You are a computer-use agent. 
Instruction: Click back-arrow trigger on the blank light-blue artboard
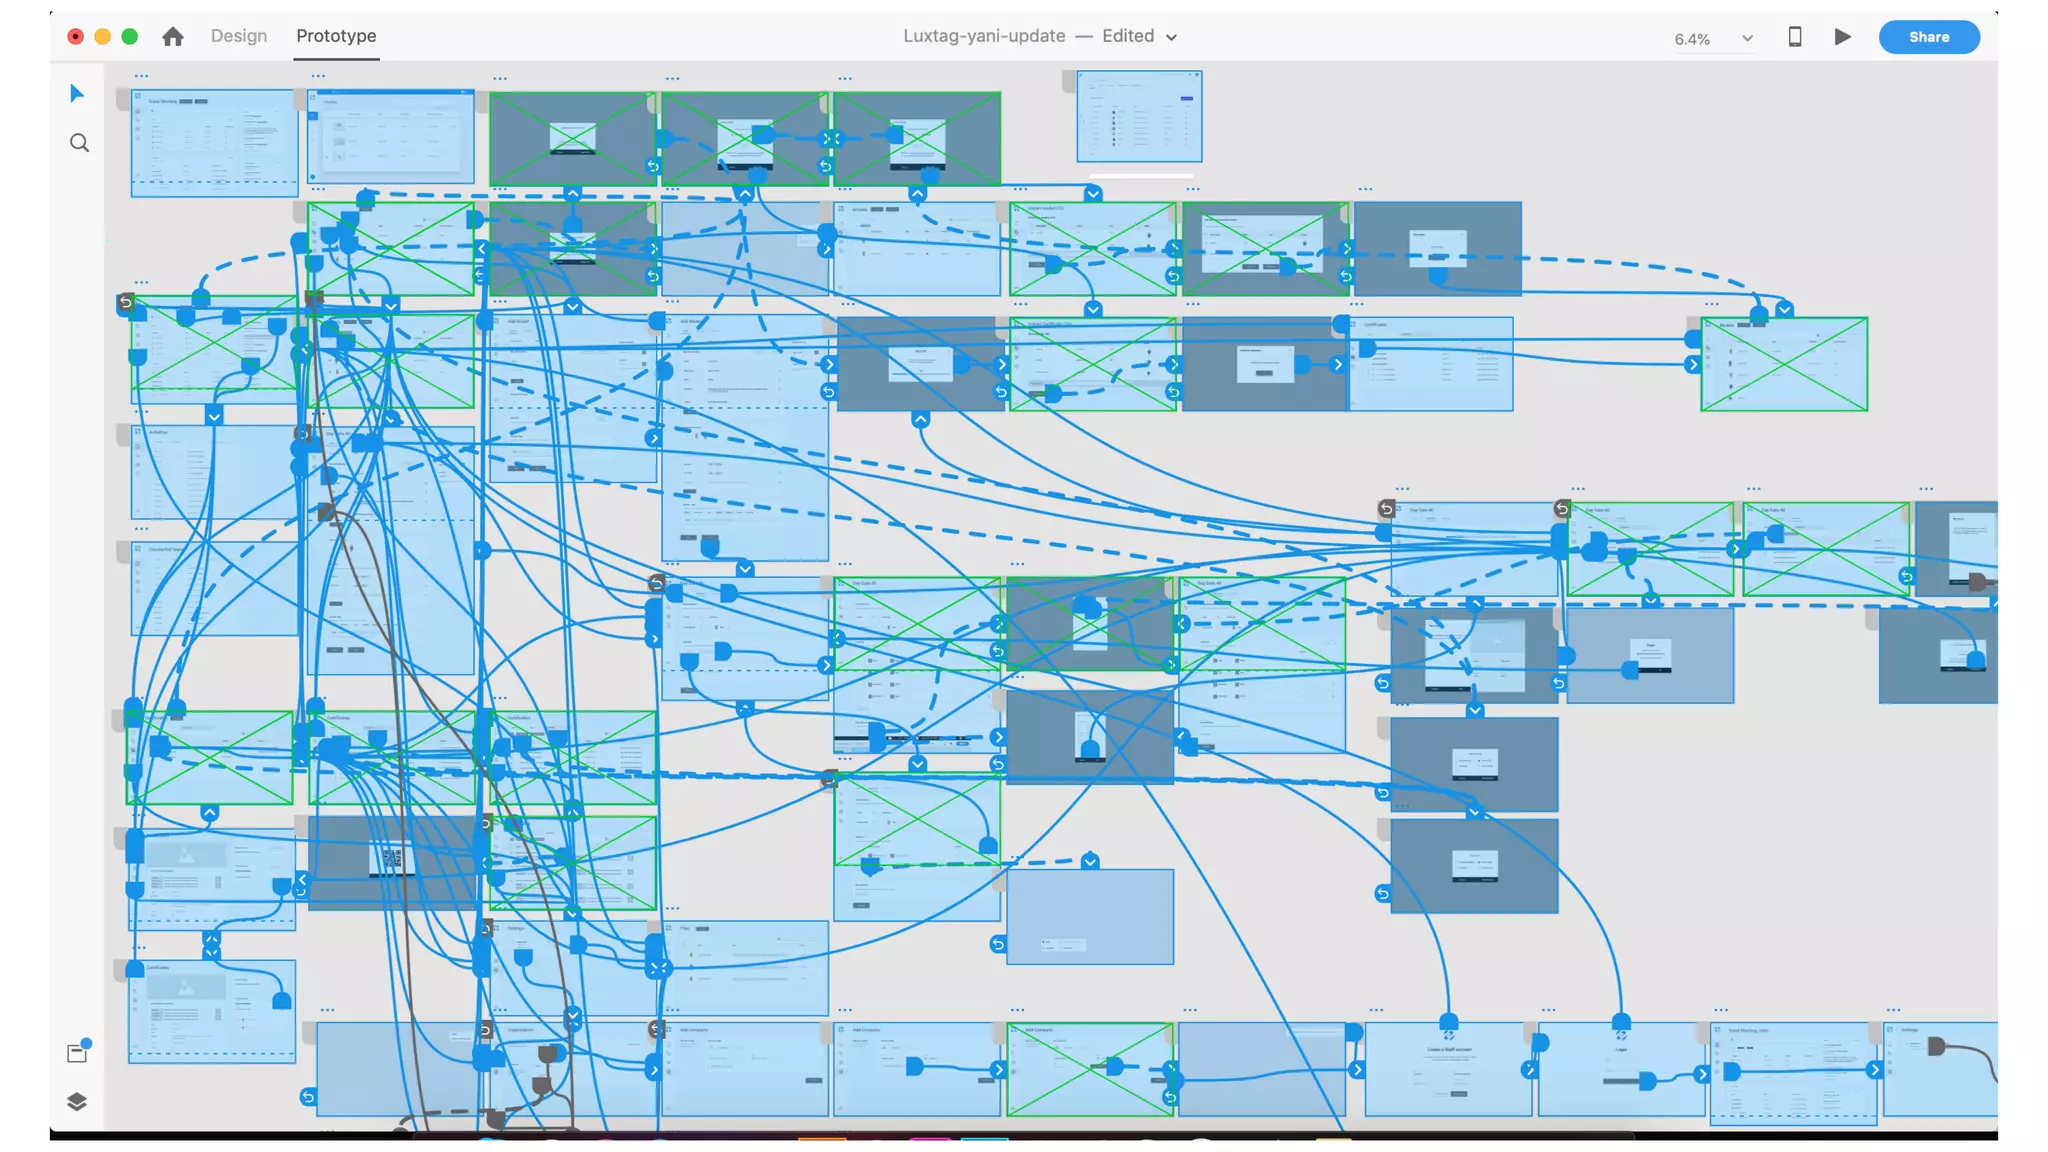(x=998, y=944)
